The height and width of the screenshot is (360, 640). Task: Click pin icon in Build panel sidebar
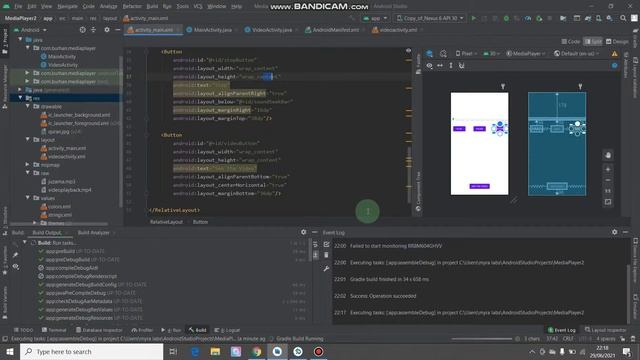tap(16, 255)
